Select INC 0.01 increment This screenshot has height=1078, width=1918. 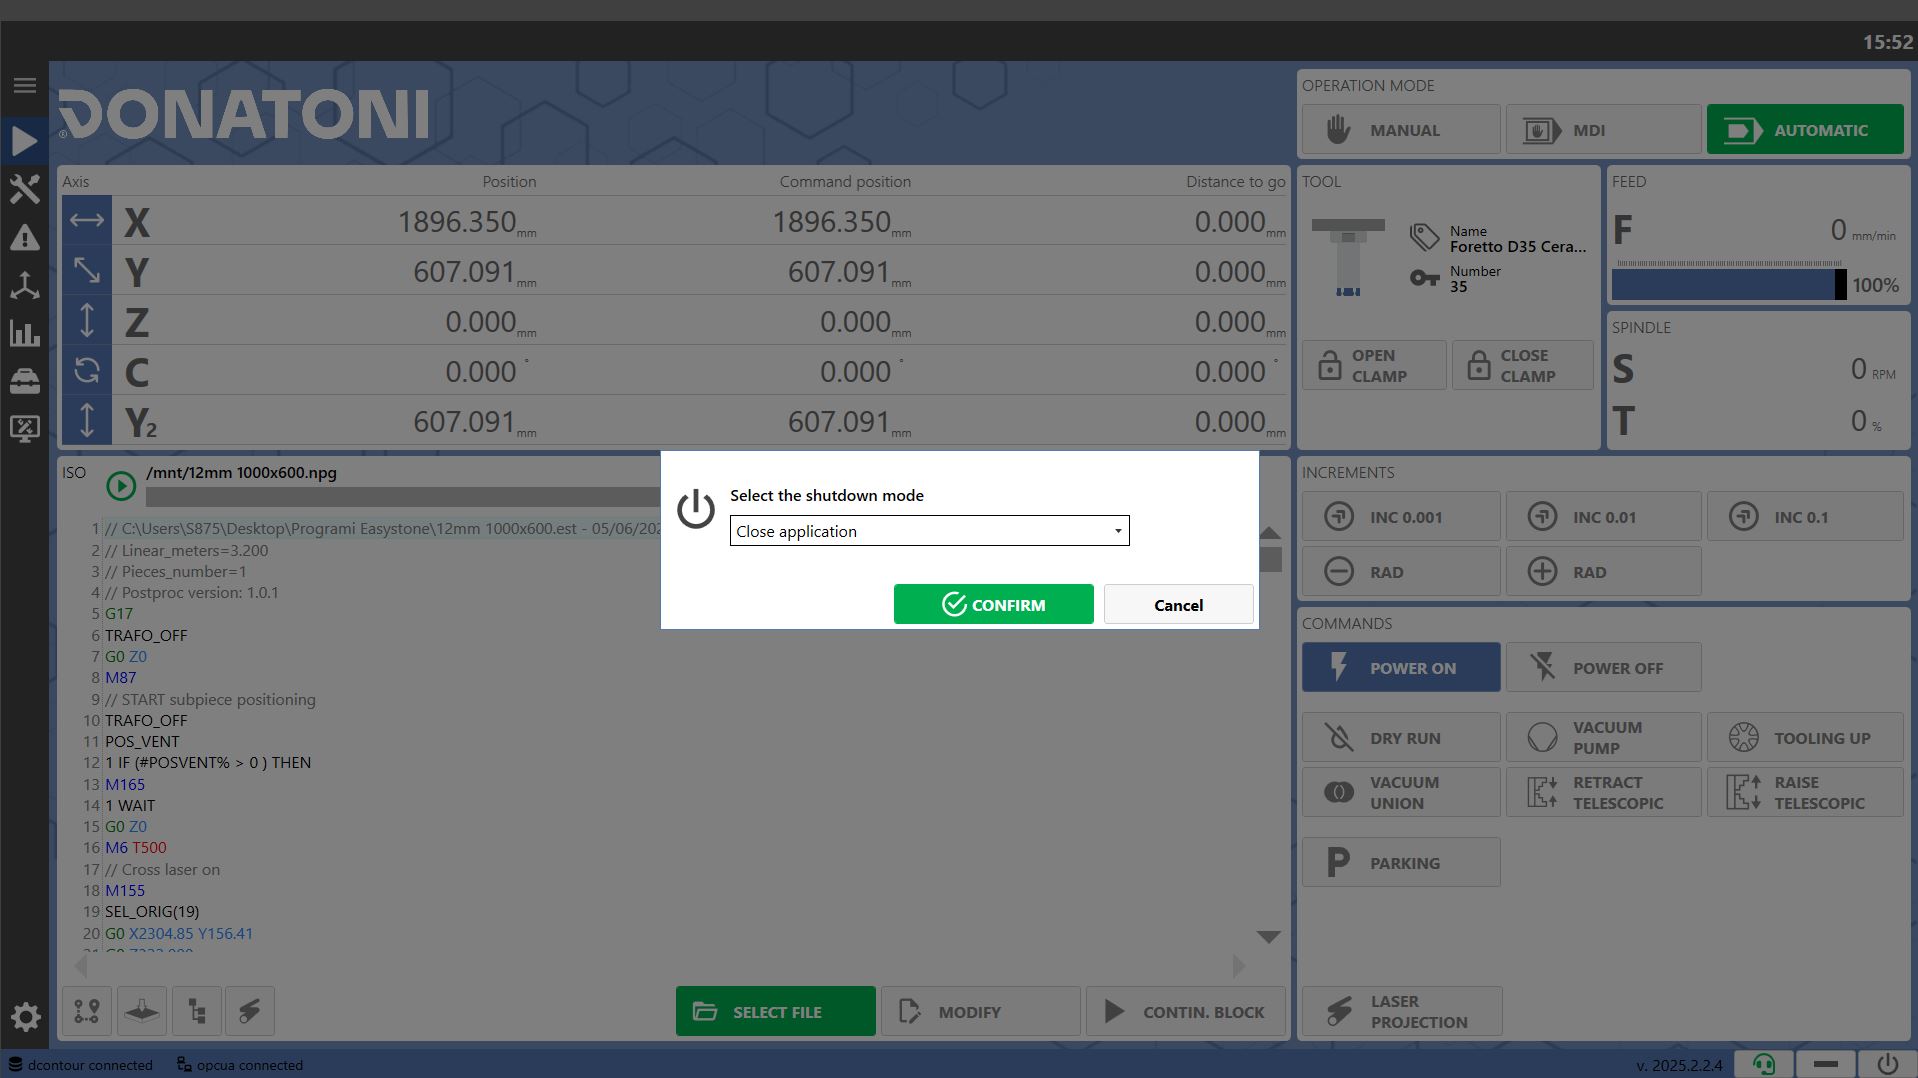(x=1603, y=517)
